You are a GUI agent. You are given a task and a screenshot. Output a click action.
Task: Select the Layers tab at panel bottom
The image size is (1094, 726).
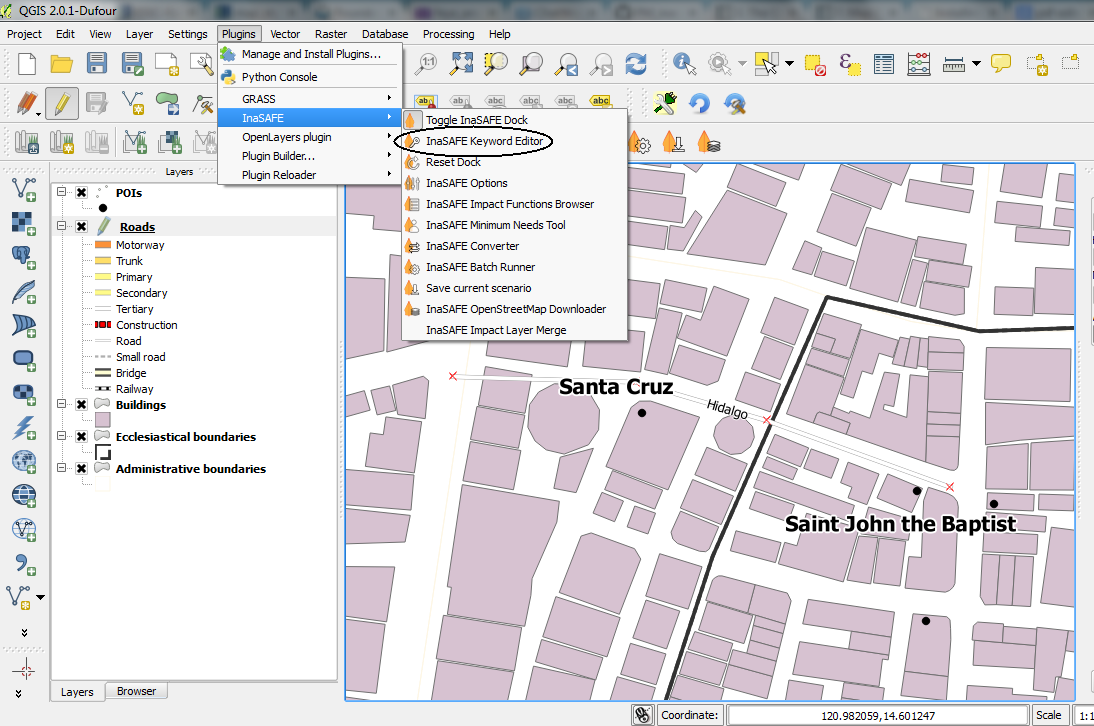[x=77, y=692]
